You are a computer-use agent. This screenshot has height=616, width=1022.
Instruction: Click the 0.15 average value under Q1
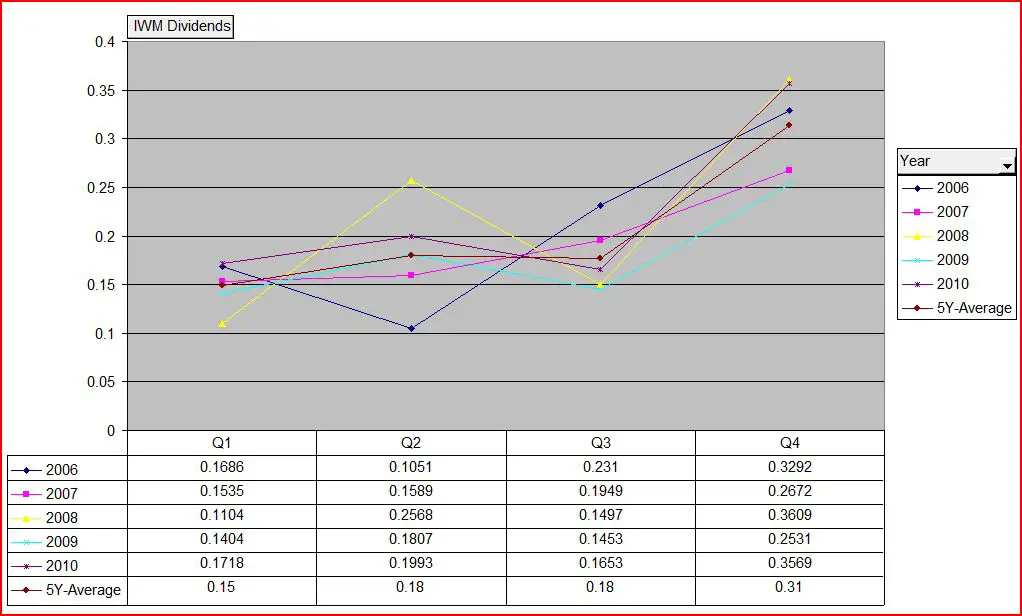222,587
